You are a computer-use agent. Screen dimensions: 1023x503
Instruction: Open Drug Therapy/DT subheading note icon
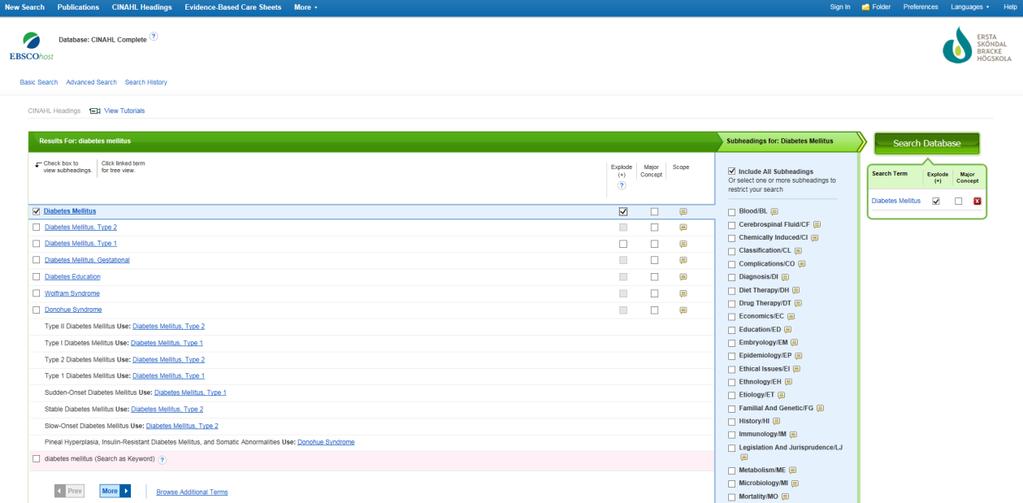click(x=798, y=303)
